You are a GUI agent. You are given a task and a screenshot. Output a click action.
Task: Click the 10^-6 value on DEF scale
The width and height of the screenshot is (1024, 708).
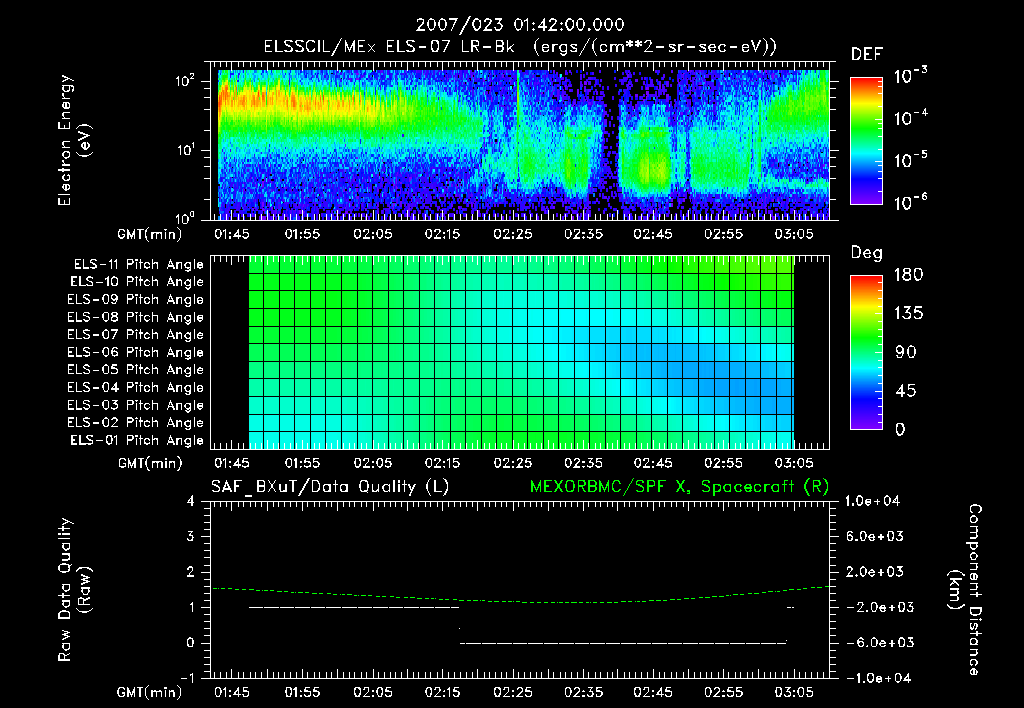click(x=910, y=202)
